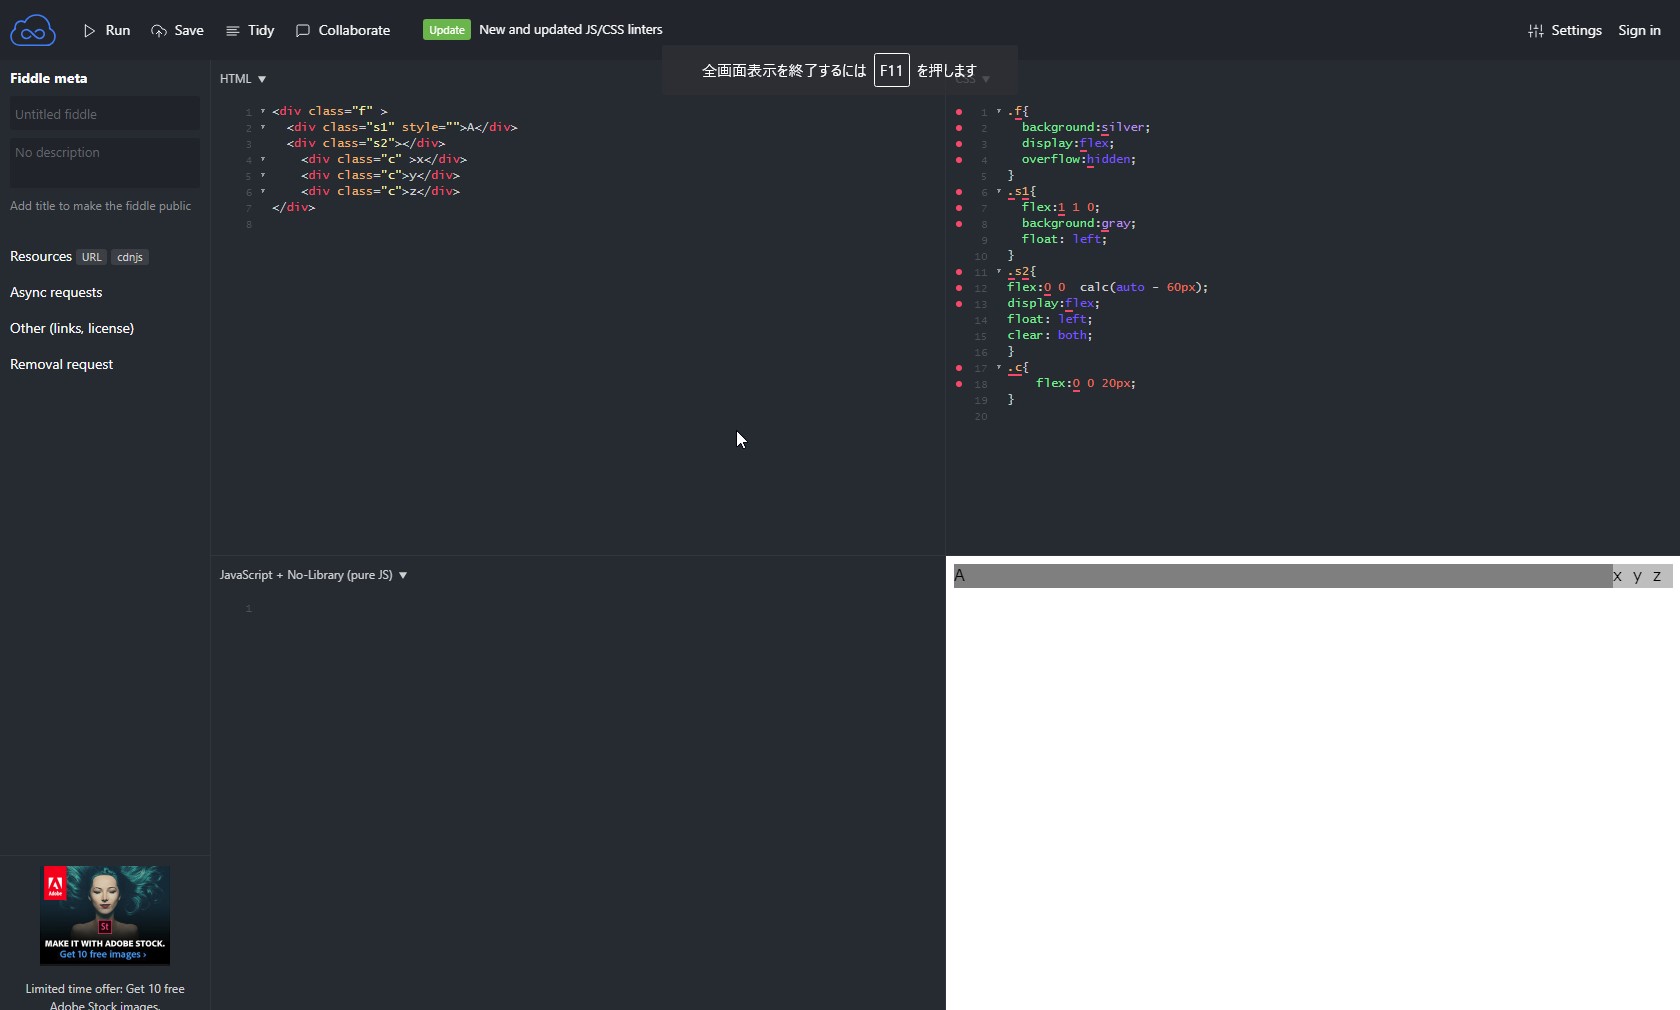Open the JavaScript + No-Library dropdown
This screenshot has width=1680, height=1010.
[314, 575]
